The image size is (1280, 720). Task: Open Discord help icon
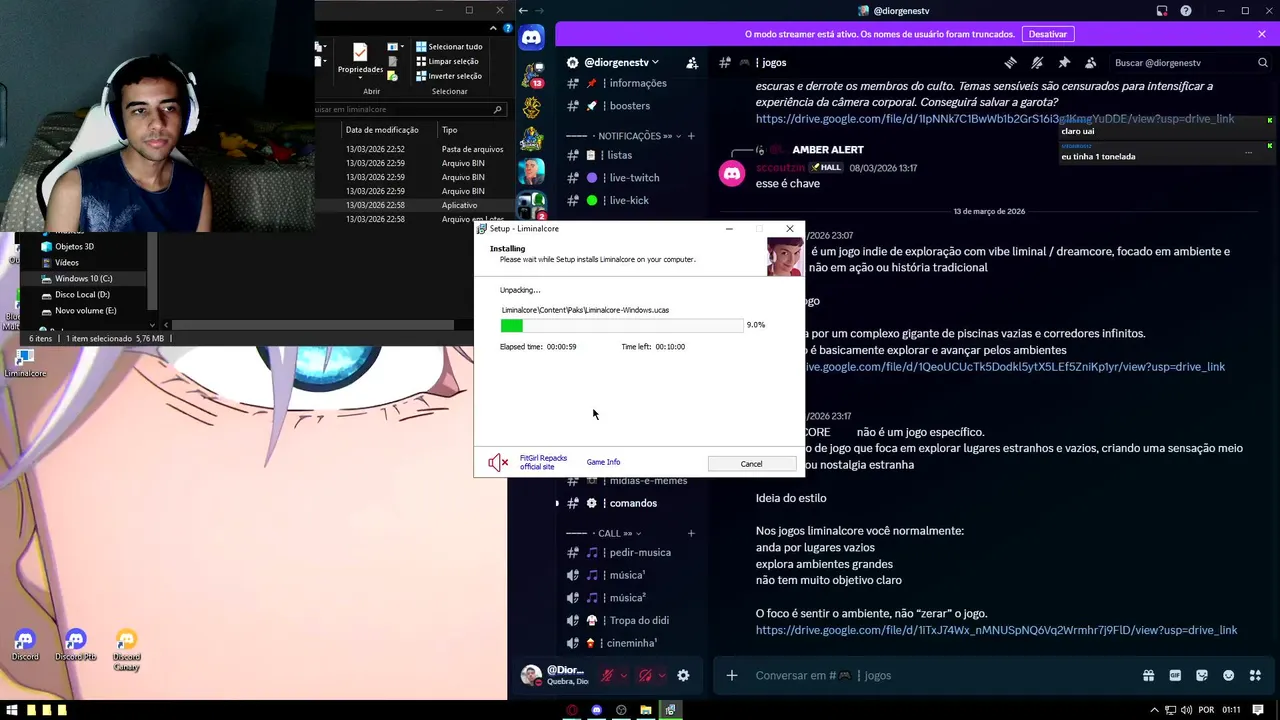(1186, 11)
